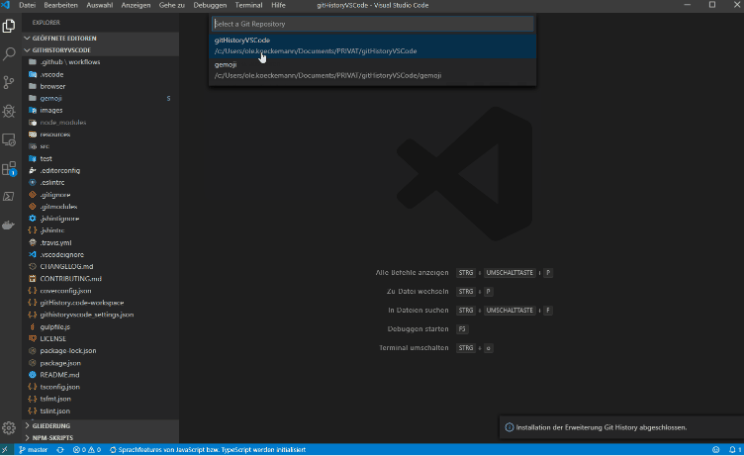This screenshot has width=744, height=456.
Task: Collapse the GITHISTORYVSCODE folder section
Action: click(x=101, y=50)
